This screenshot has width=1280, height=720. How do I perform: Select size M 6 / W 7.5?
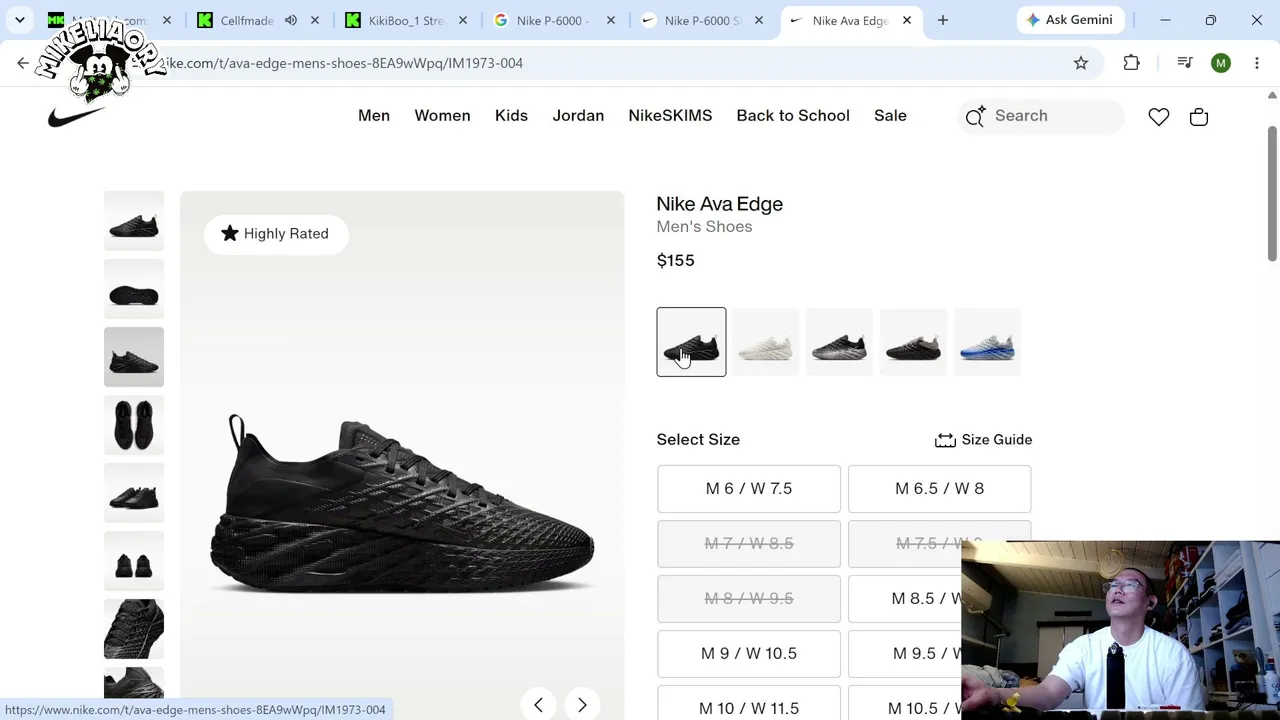click(749, 488)
